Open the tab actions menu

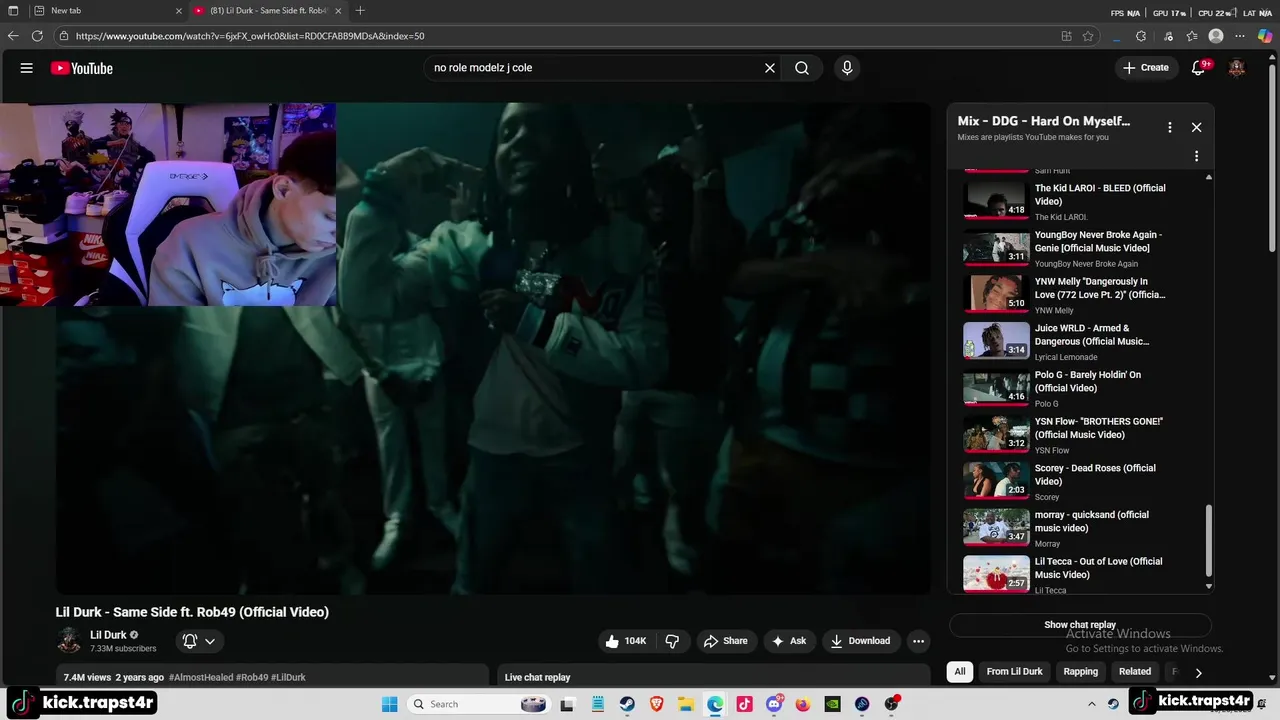coord(13,11)
